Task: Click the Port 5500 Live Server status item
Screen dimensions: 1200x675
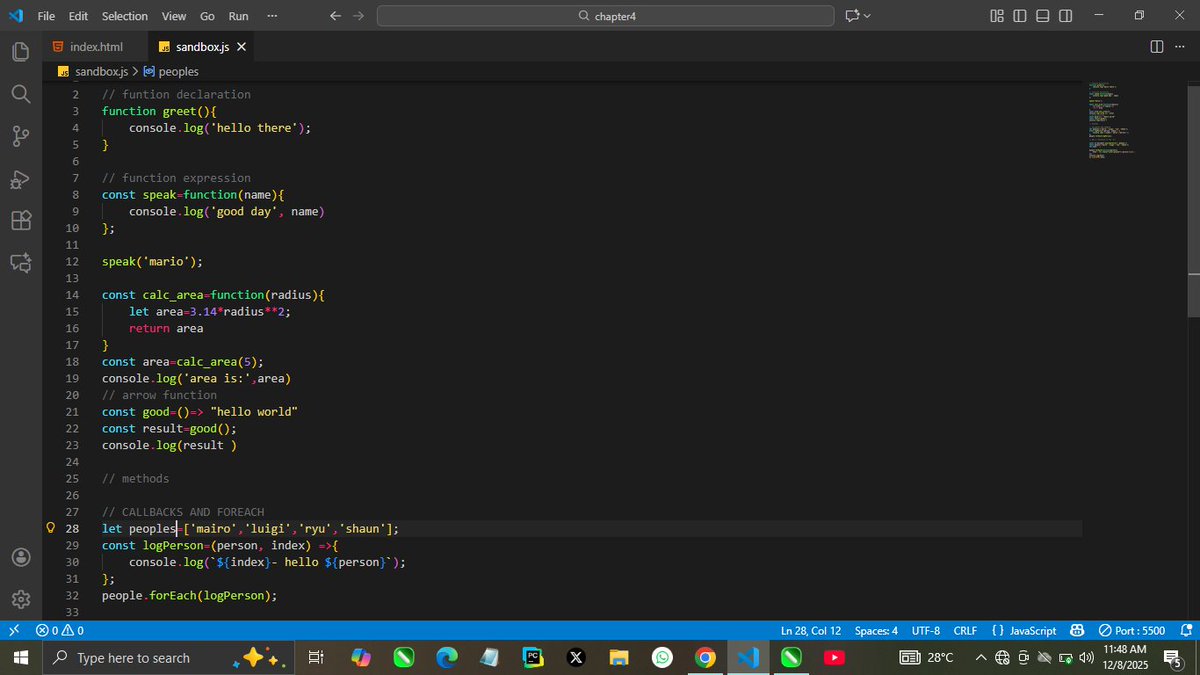Action: tap(1133, 630)
